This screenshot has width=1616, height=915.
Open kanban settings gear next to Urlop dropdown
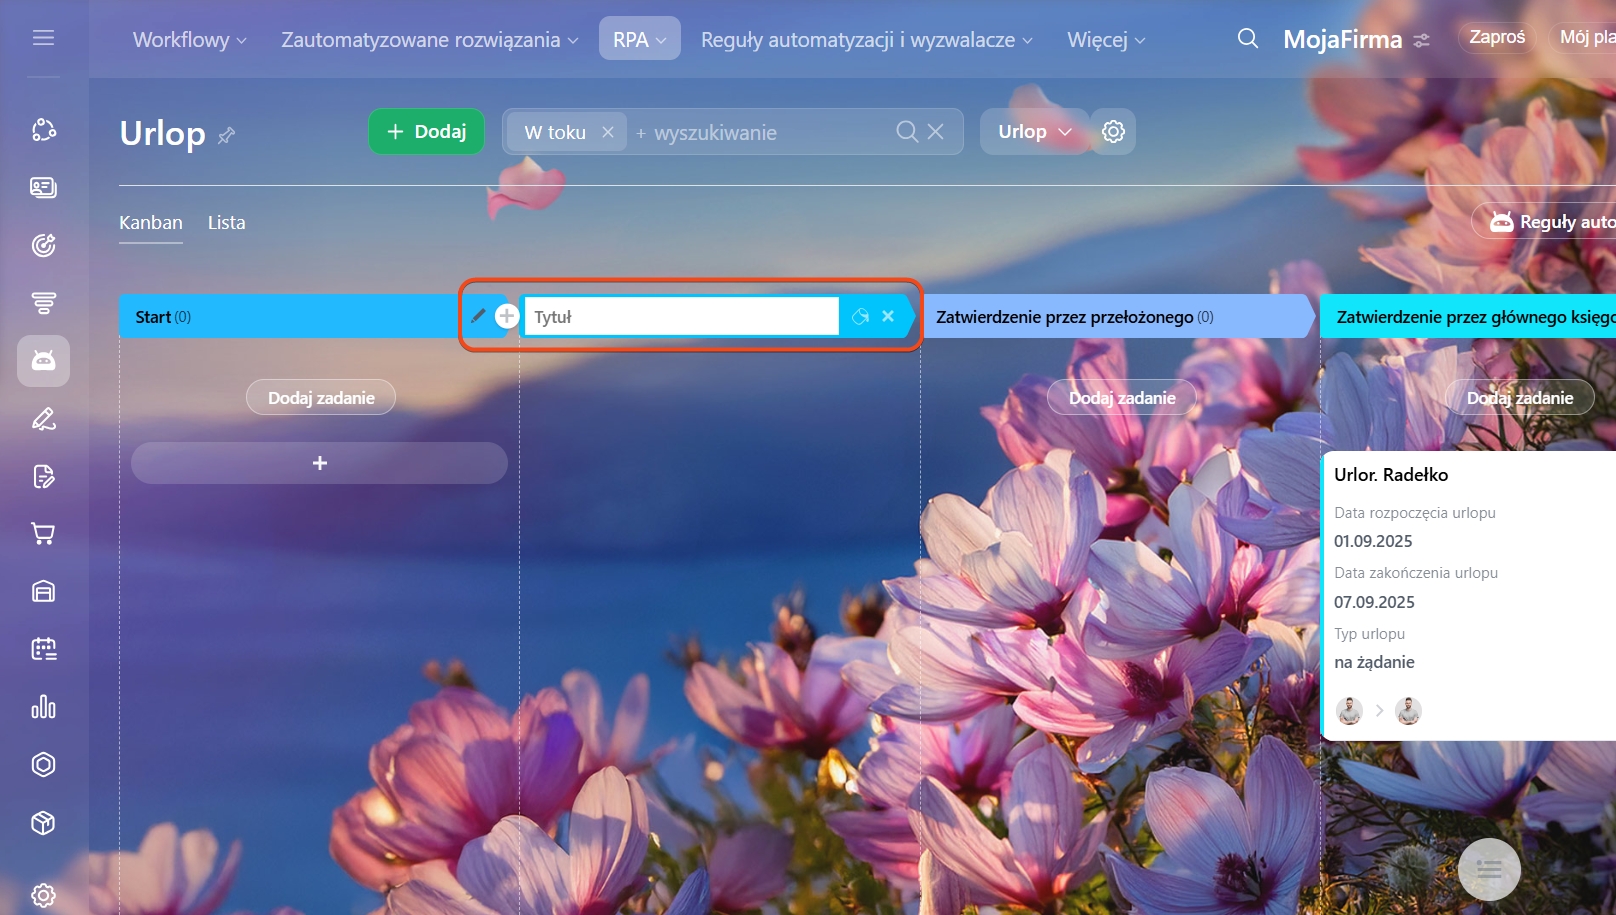[1113, 131]
